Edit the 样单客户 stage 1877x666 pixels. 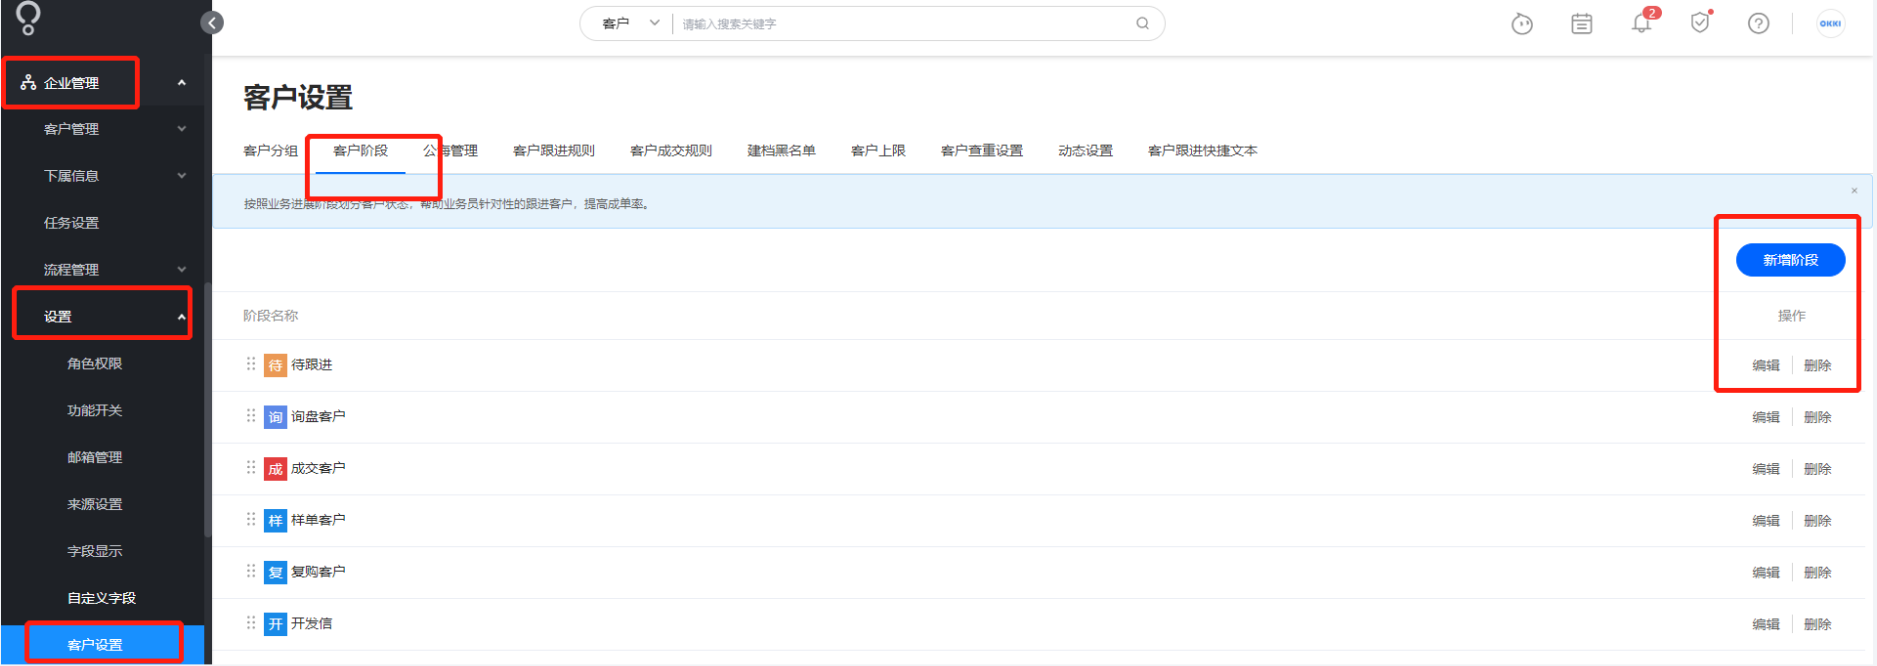coord(1766,521)
